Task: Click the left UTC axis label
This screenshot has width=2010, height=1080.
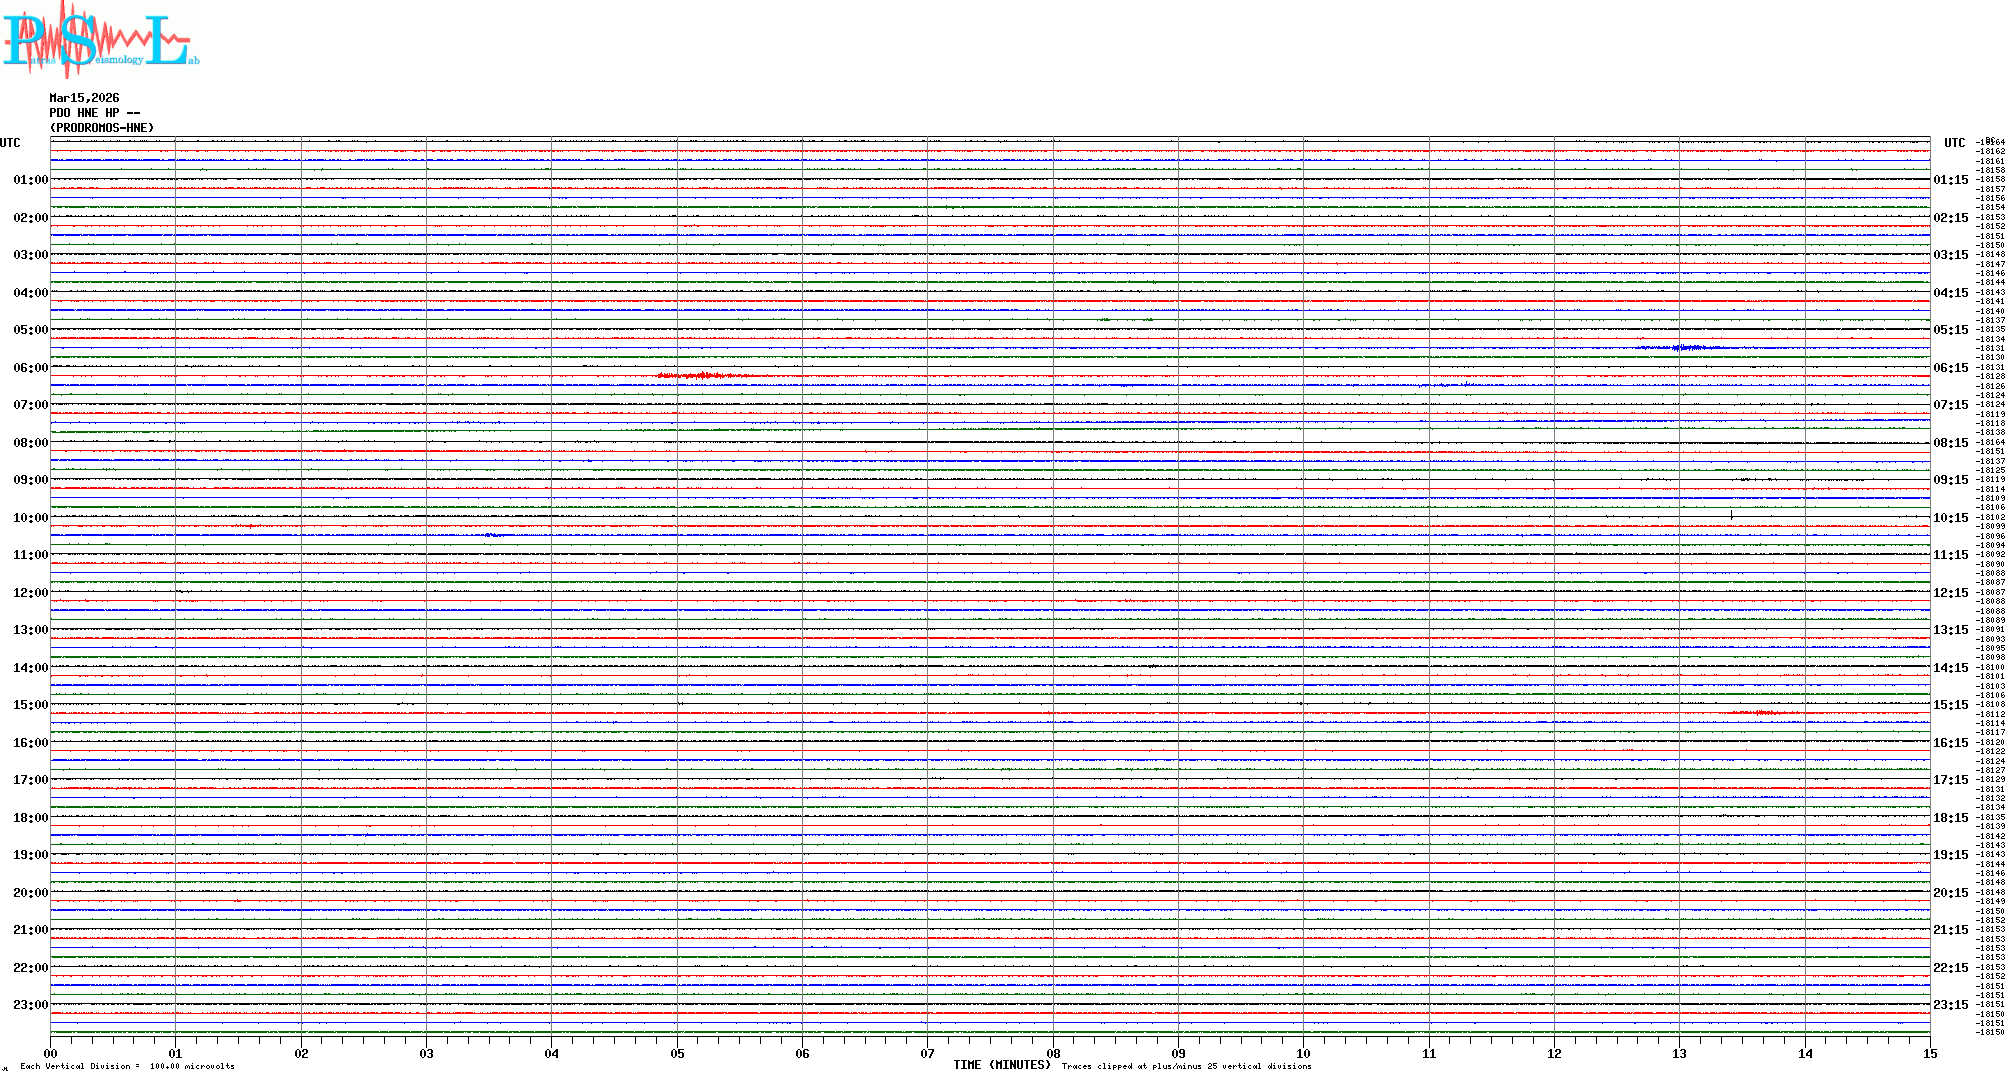Action: [10, 143]
